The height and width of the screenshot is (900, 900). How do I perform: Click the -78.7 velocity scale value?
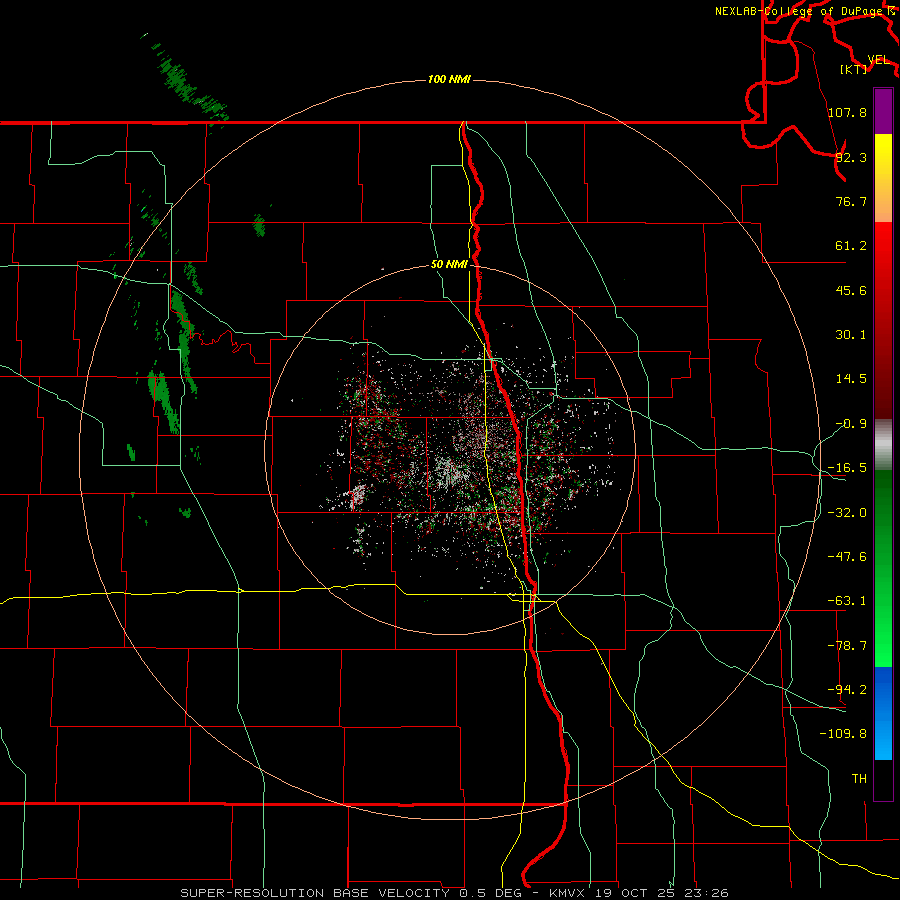click(x=847, y=646)
